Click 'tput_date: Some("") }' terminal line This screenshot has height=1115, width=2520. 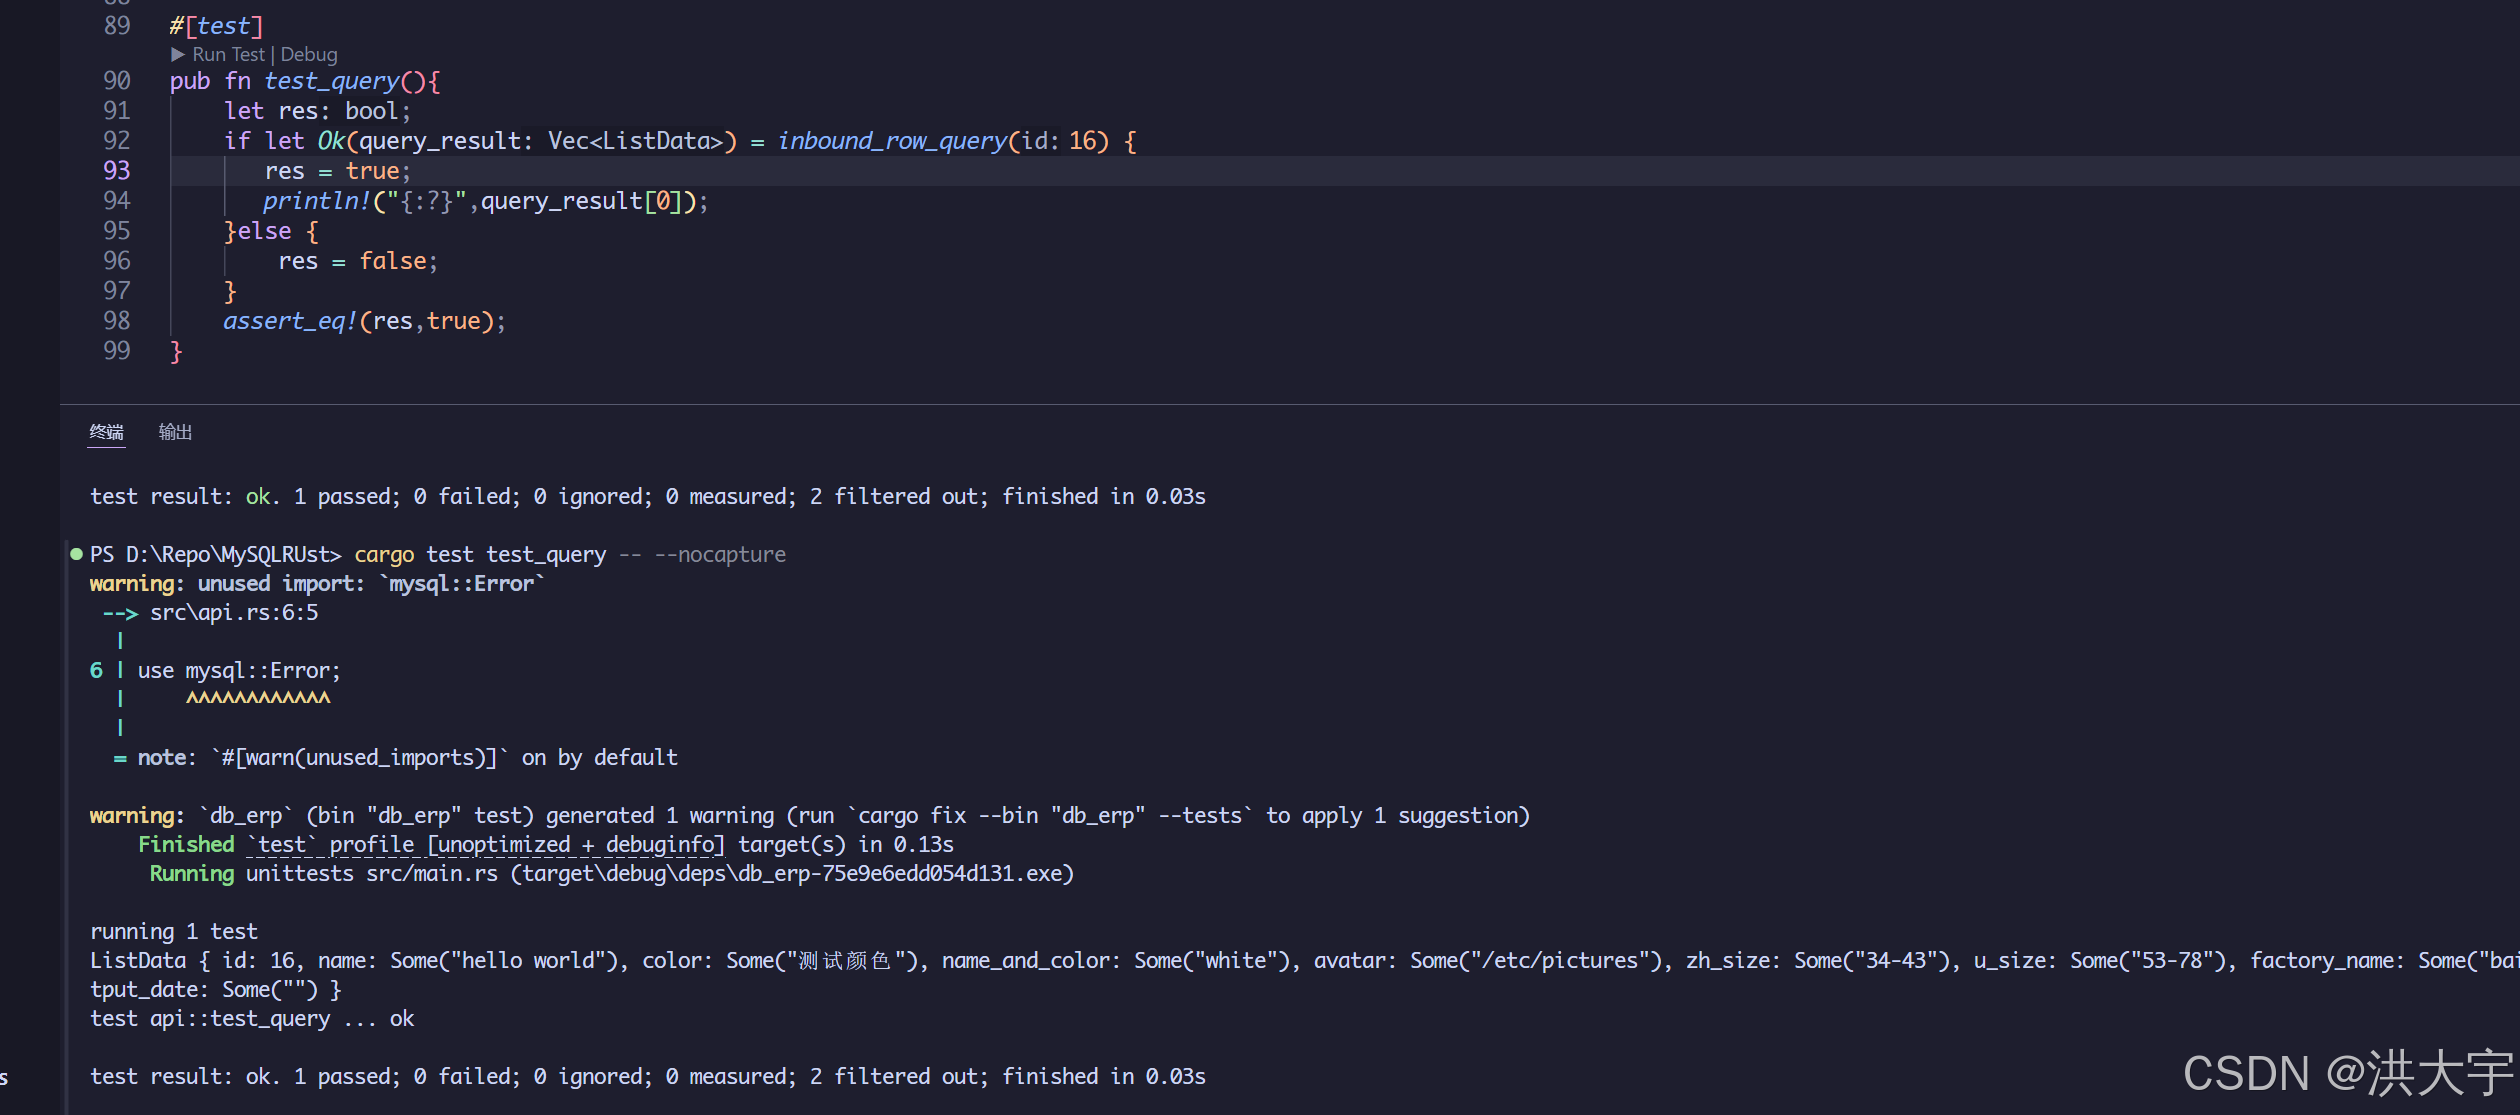pyautogui.click(x=216, y=990)
